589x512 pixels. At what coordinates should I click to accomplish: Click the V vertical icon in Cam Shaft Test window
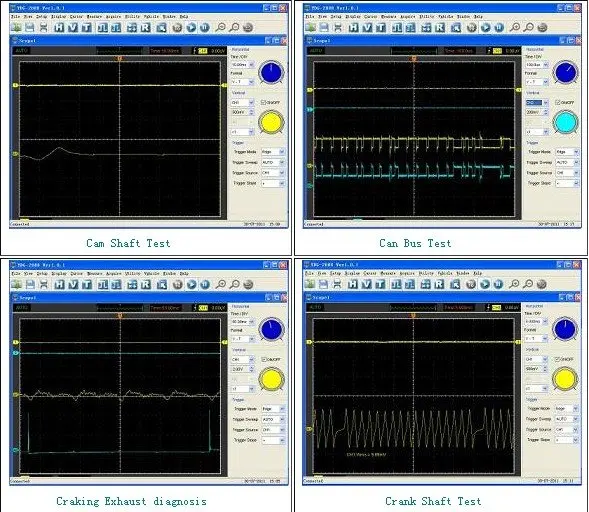click(73, 27)
